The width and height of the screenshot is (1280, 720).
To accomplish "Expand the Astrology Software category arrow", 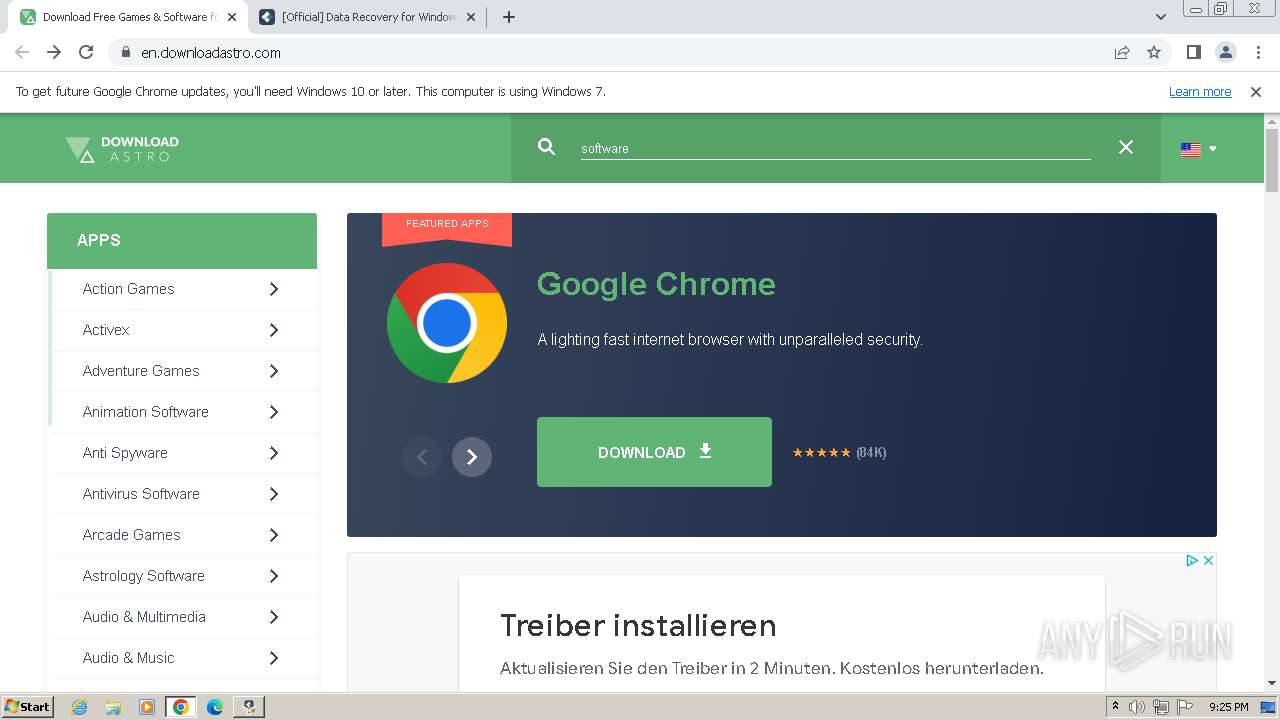I will 274,576.
